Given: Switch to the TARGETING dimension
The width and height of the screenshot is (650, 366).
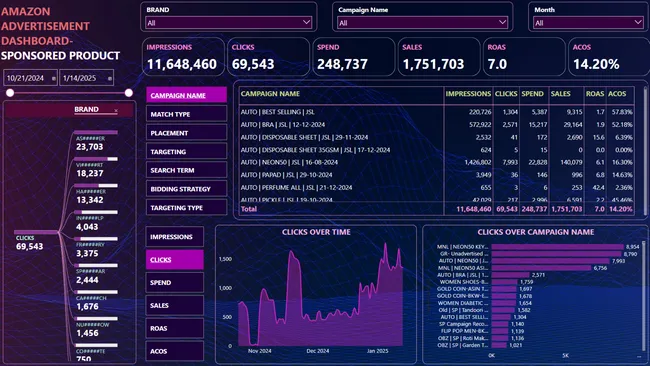Looking at the screenshot, I should point(187,152).
